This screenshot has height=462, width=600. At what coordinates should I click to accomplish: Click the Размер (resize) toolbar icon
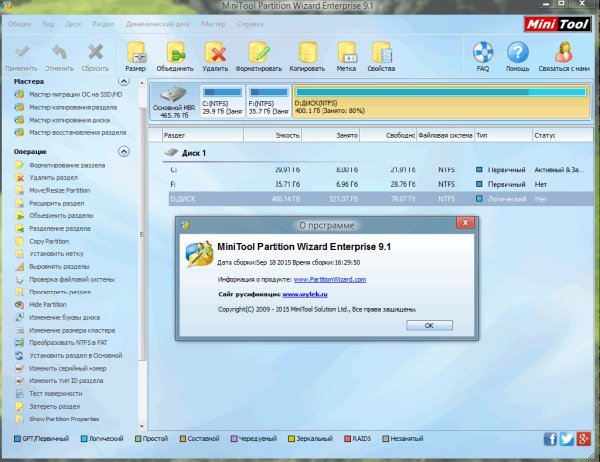(x=136, y=52)
